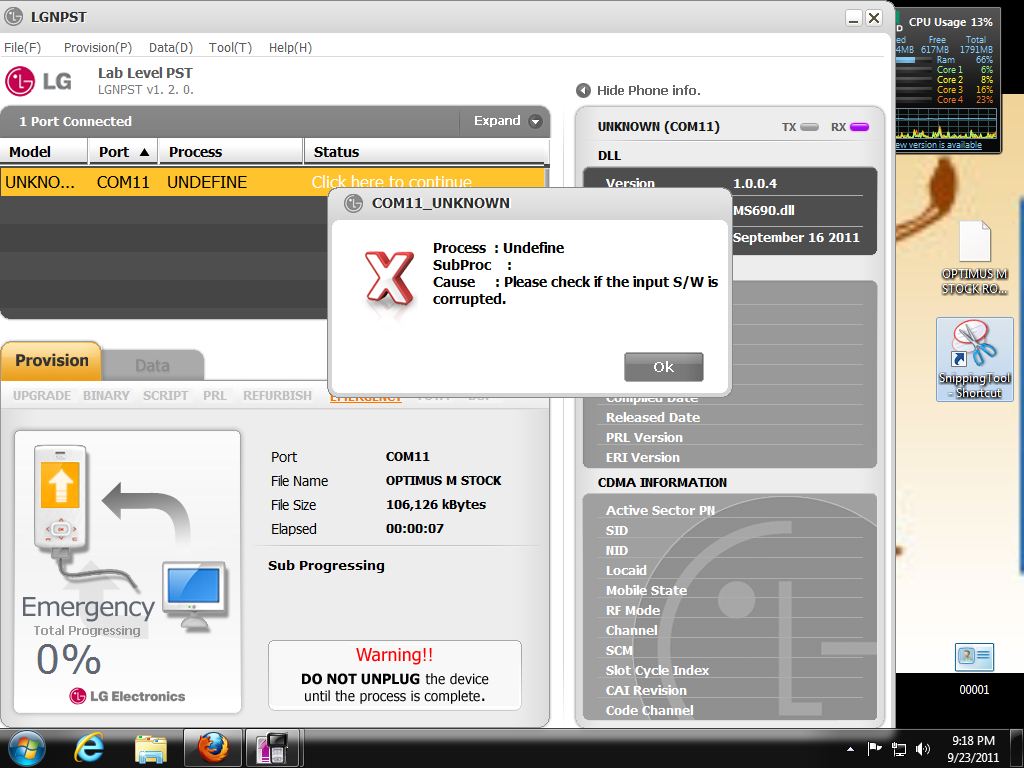Launch Internet Explorer from the taskbar
Viewport: 1024px width, 768px height.
click(x=90, y=748)
